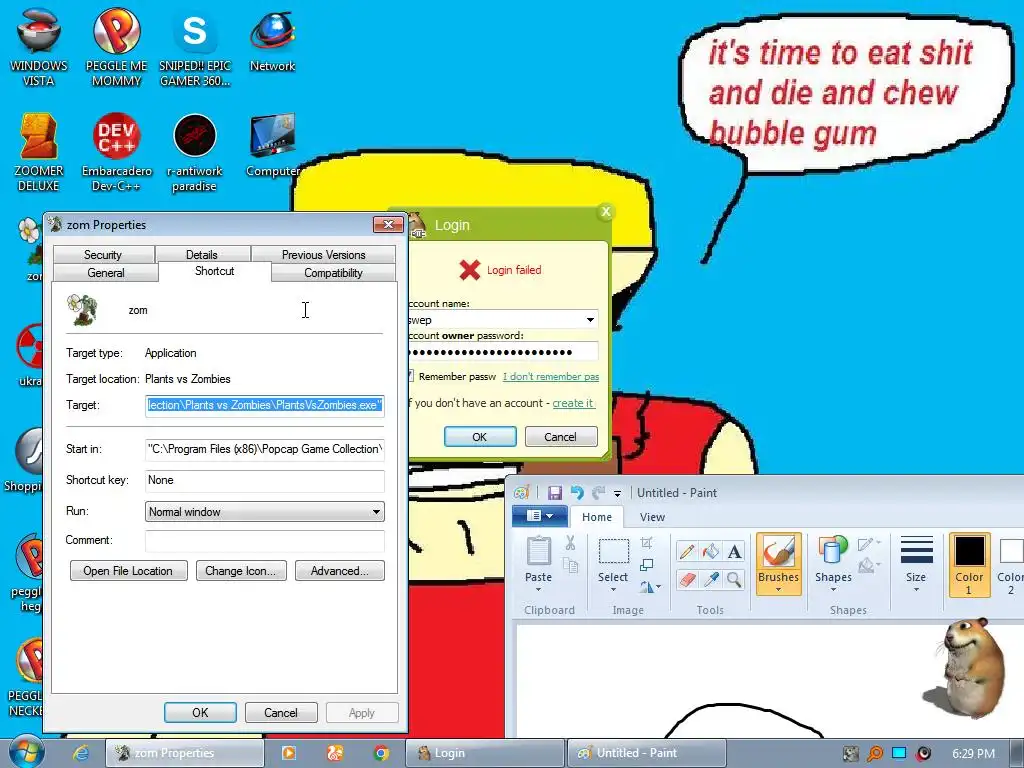
Task: Click the Undo arrow in Paint title bar
Action: click(577, 492)
